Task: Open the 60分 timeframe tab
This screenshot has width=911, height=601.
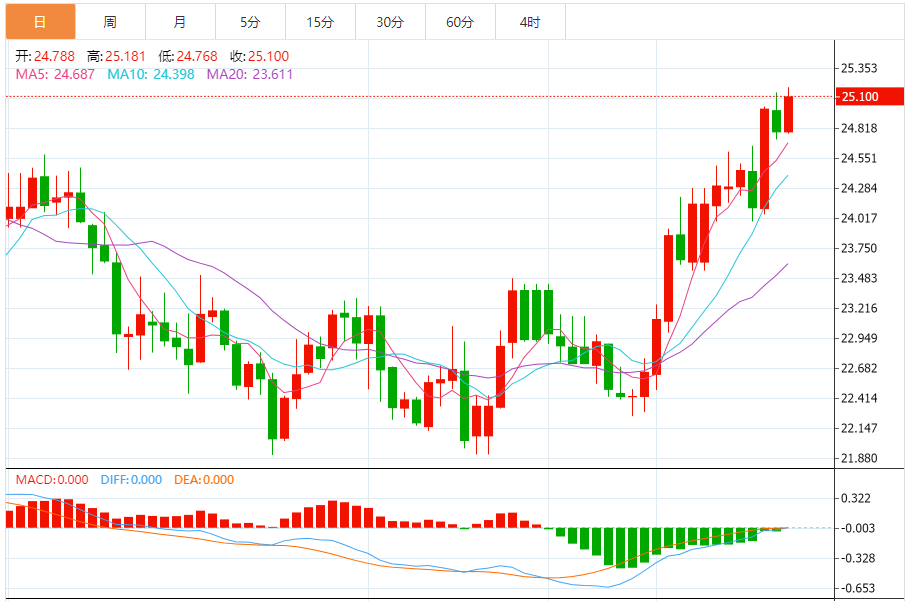Action: pos(460,22)
